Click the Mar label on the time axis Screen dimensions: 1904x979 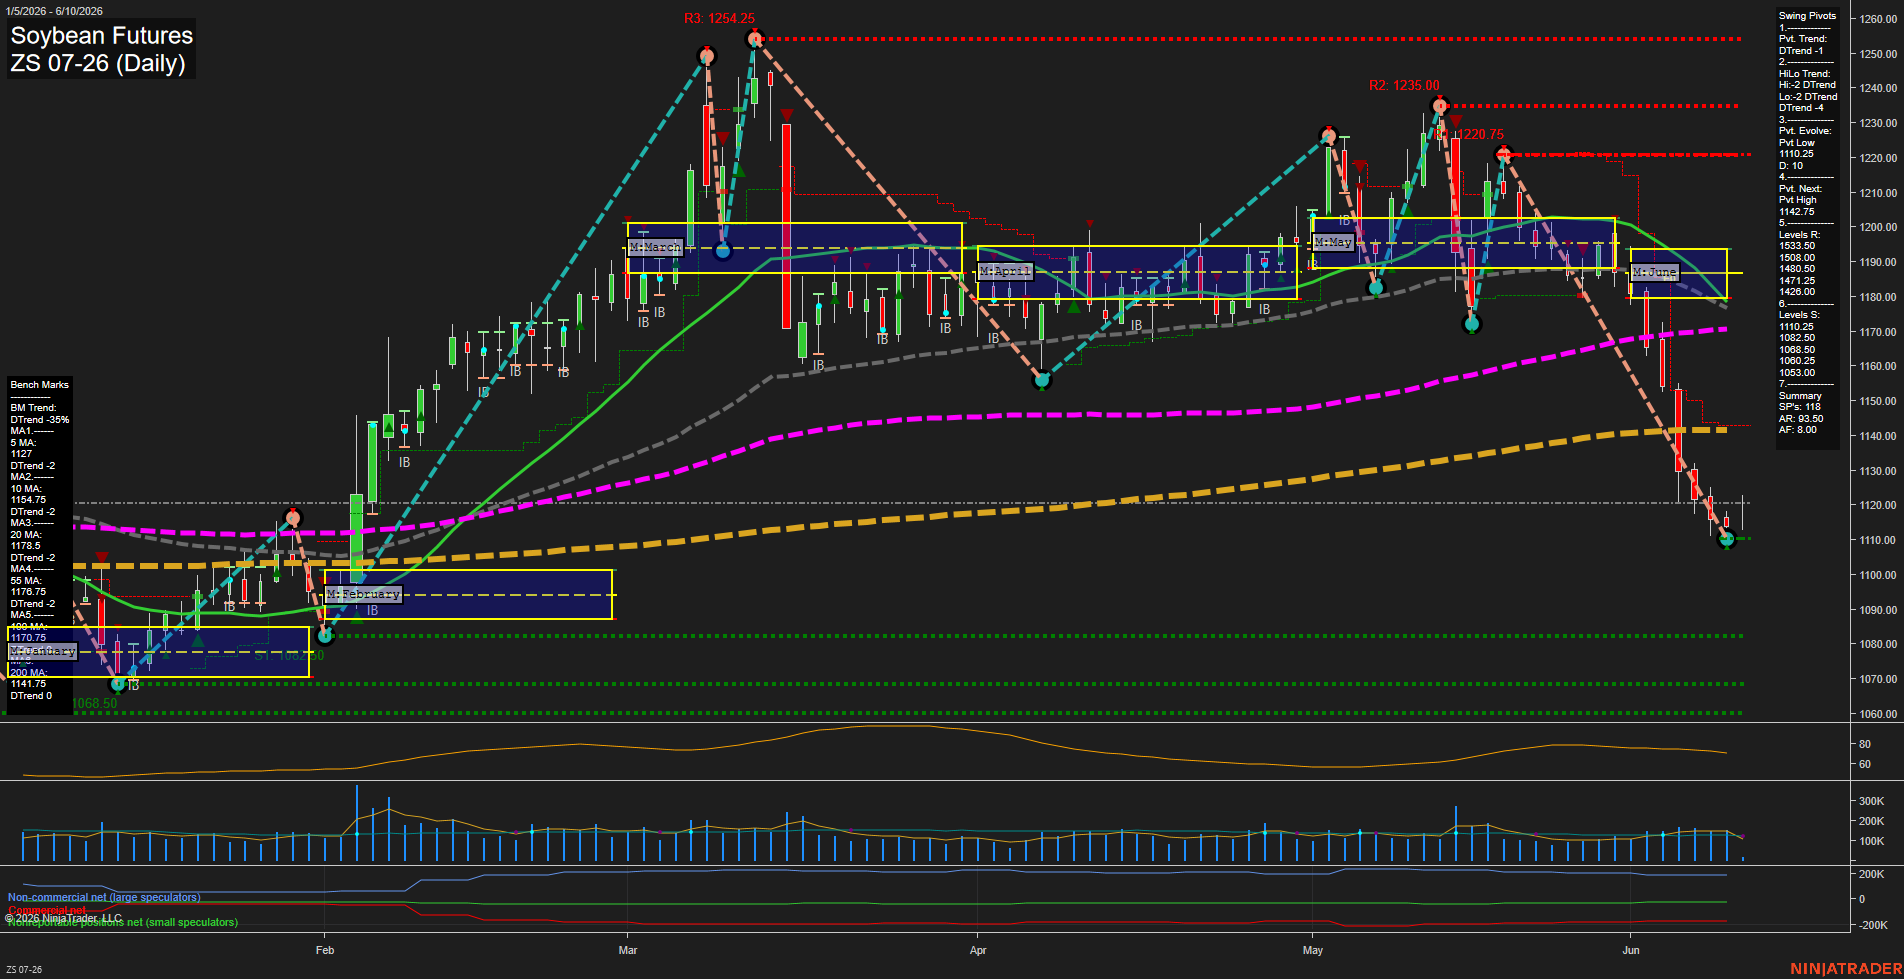[x=628, y=950]
